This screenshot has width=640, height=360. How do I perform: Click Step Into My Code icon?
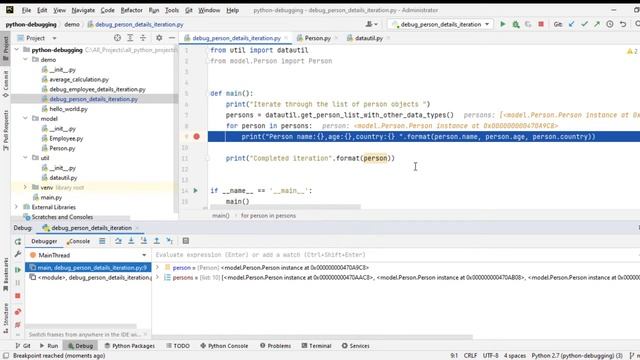click(x=144, y=241)
